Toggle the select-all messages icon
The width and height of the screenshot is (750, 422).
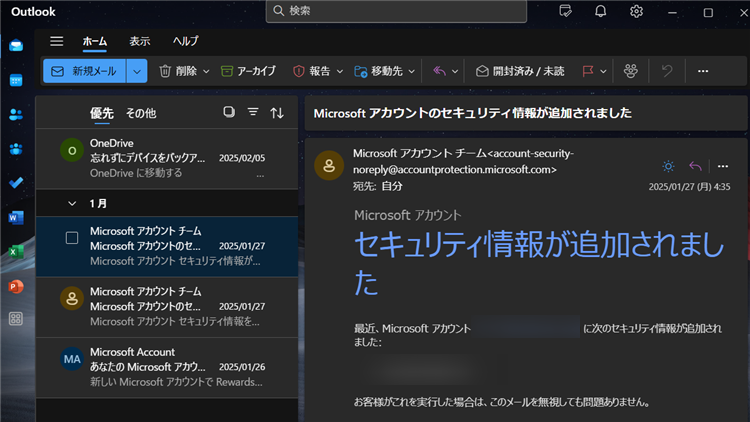tap(229, 113)
